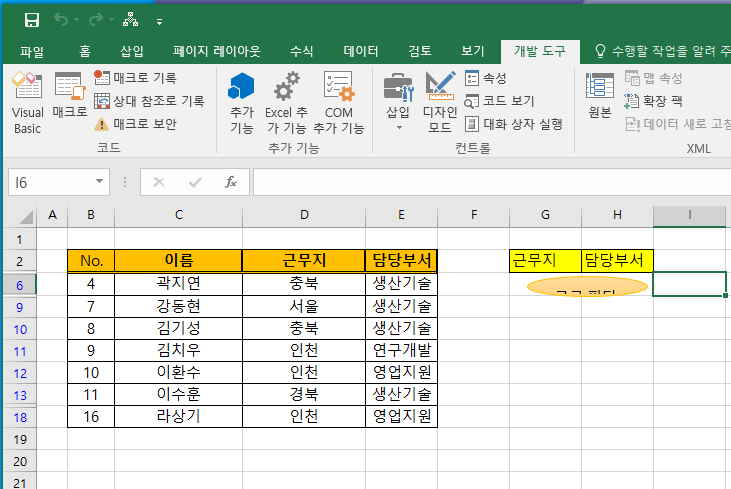Select column D header
The image size is (731, 489).
(x=304, y=215)
